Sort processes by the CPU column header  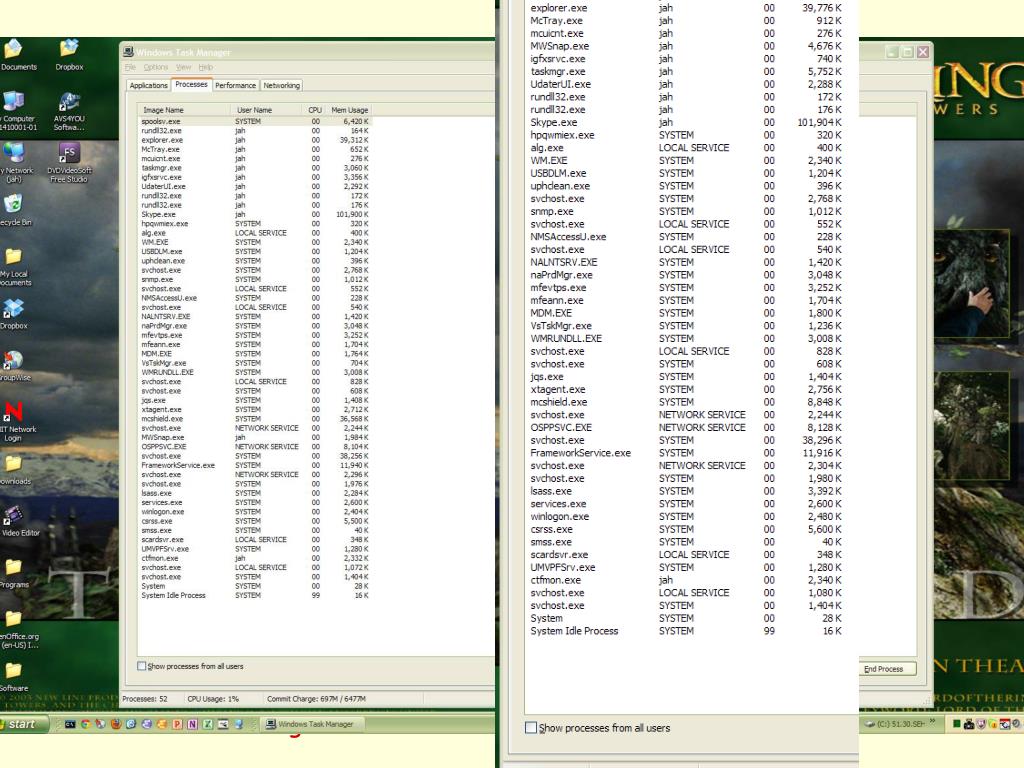click(x=314, y=110)
